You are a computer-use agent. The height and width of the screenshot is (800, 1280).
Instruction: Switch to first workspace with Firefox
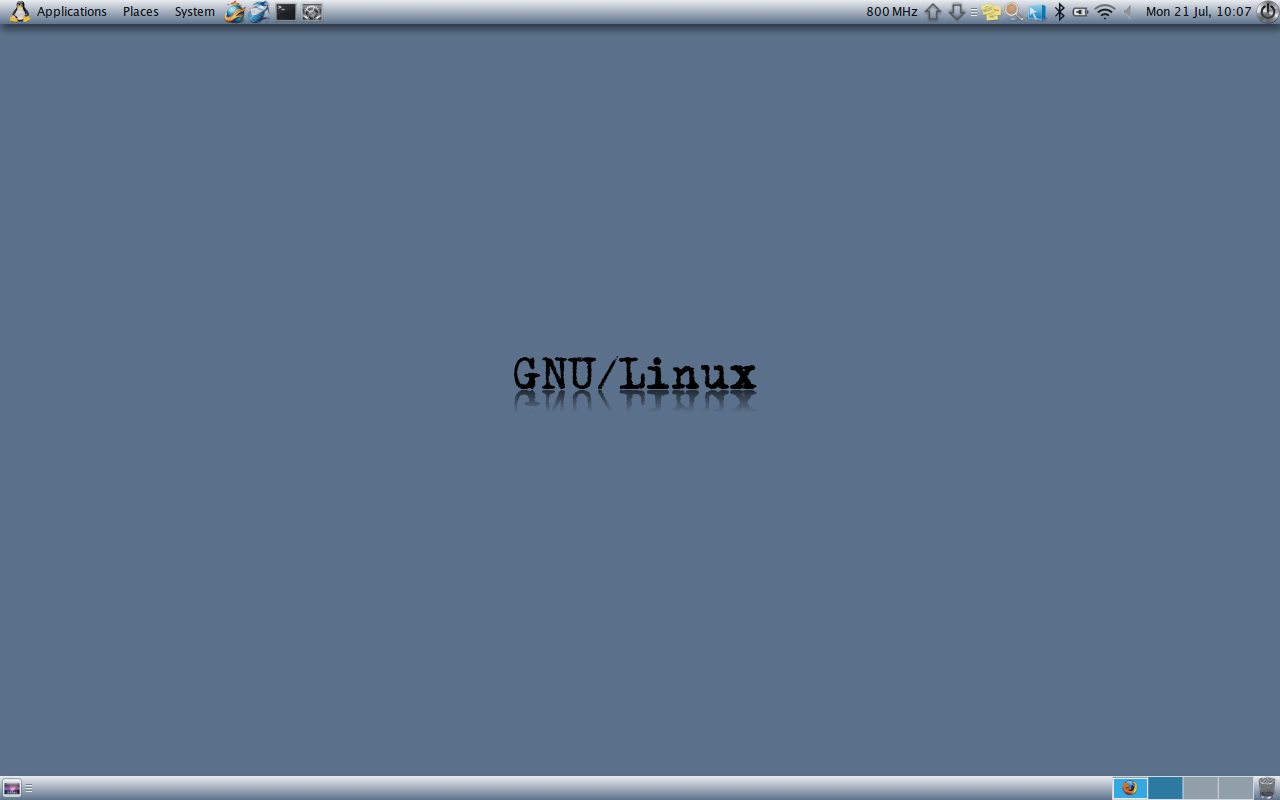pyautogui.click(x=1130, y=788)
